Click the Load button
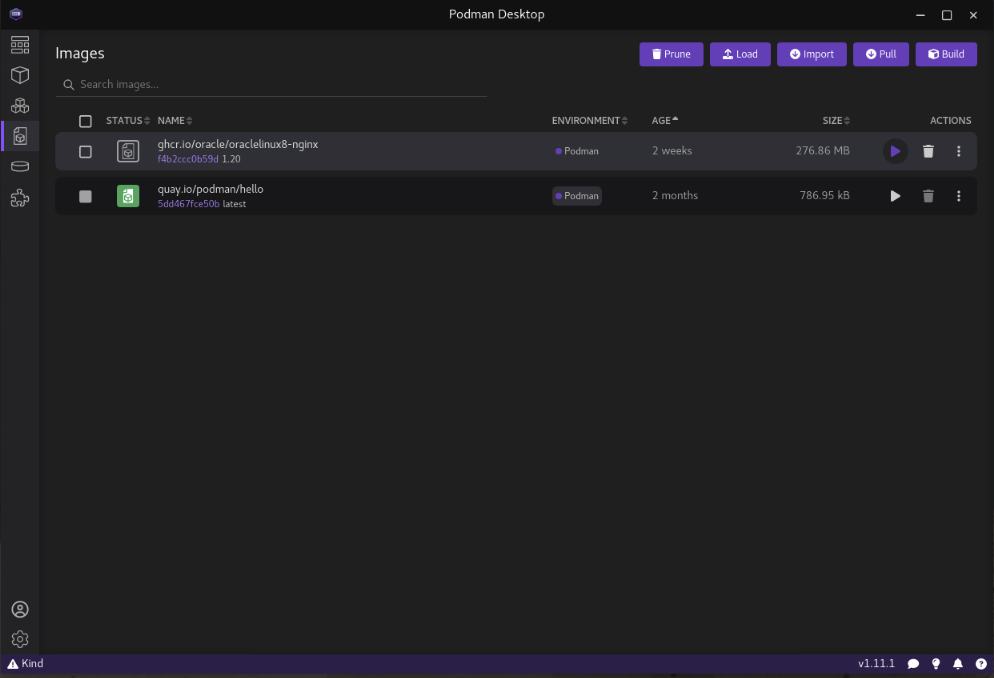994x678 pixels. point(740,54)
